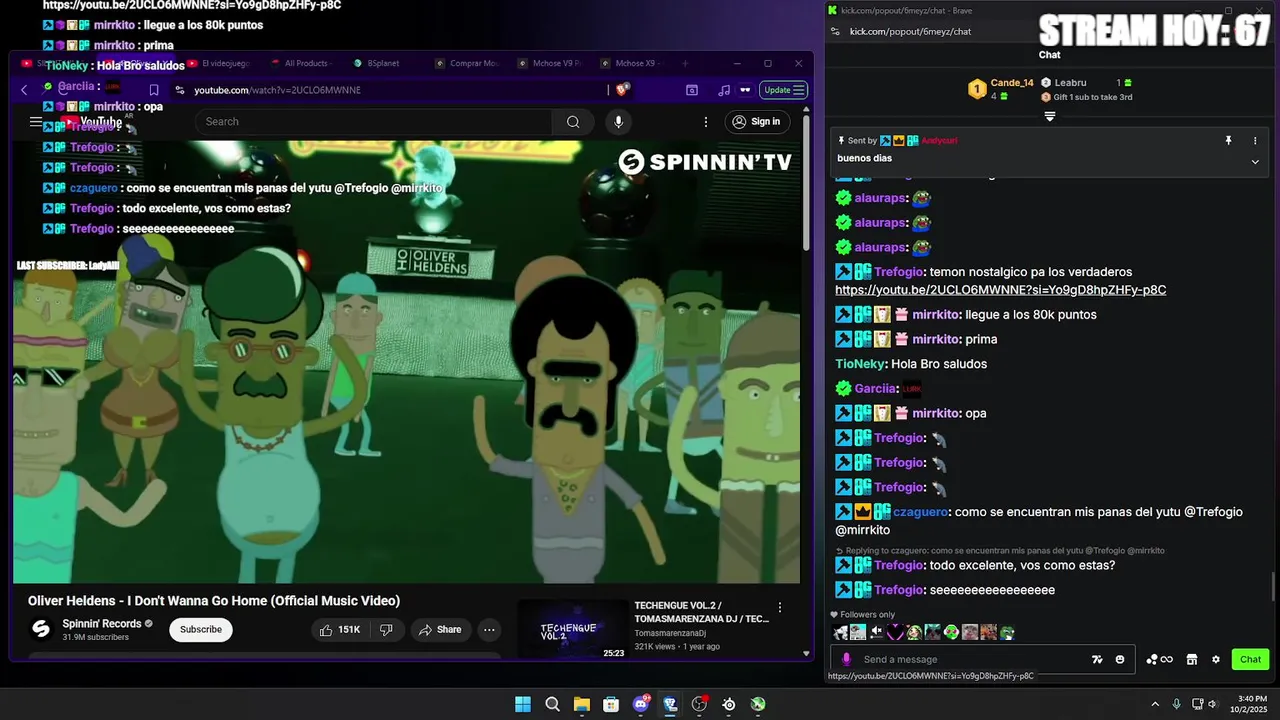Focus the YouTube Search field
The image size is (1280, 720).
pyautogui.click(x=374, y=122)
